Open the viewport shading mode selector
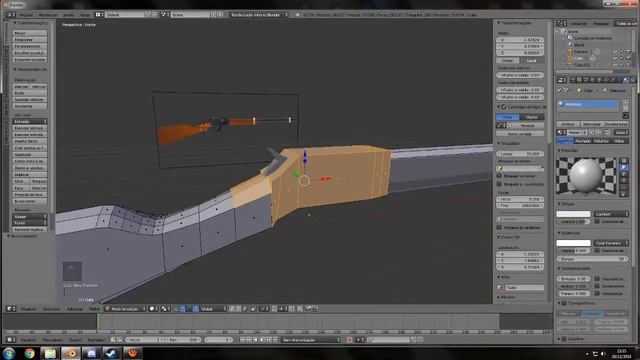 pos(153,309)
